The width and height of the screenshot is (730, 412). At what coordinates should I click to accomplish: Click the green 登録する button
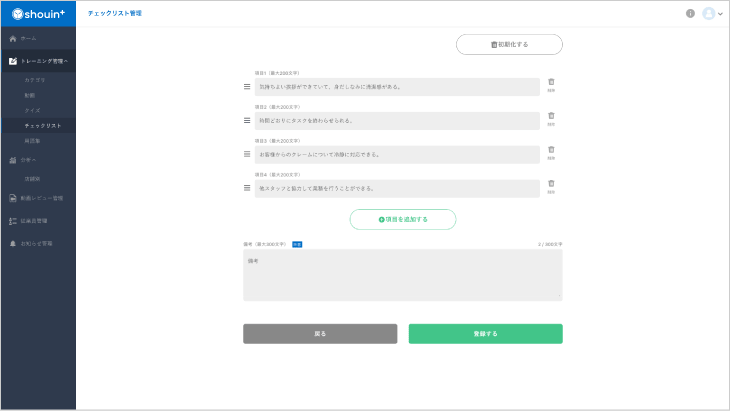point(485,334)
